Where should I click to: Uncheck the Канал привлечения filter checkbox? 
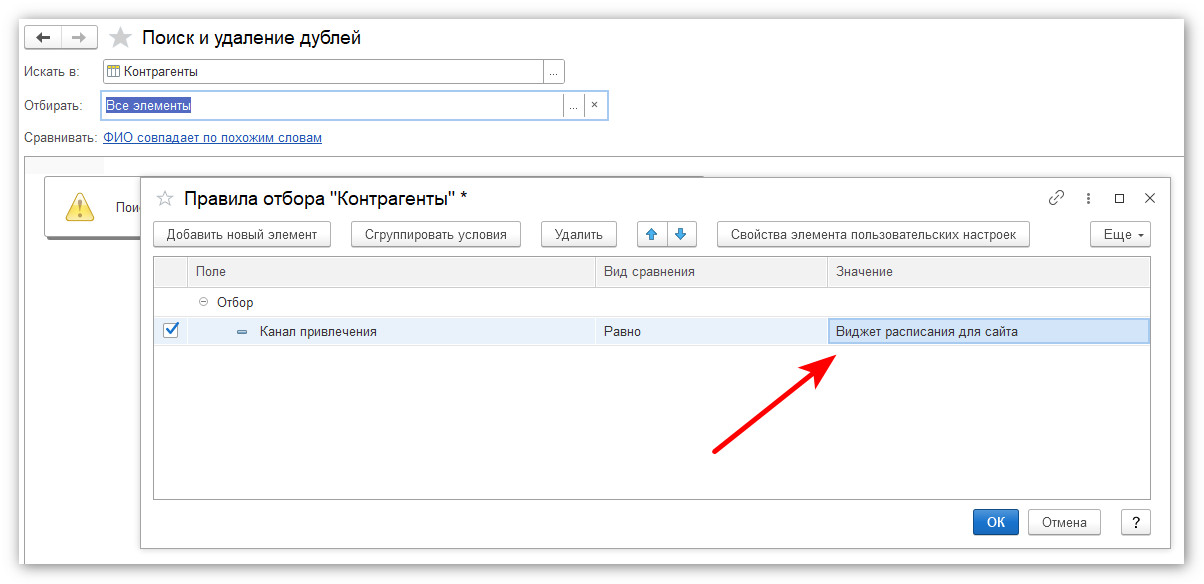click(171, 330)
